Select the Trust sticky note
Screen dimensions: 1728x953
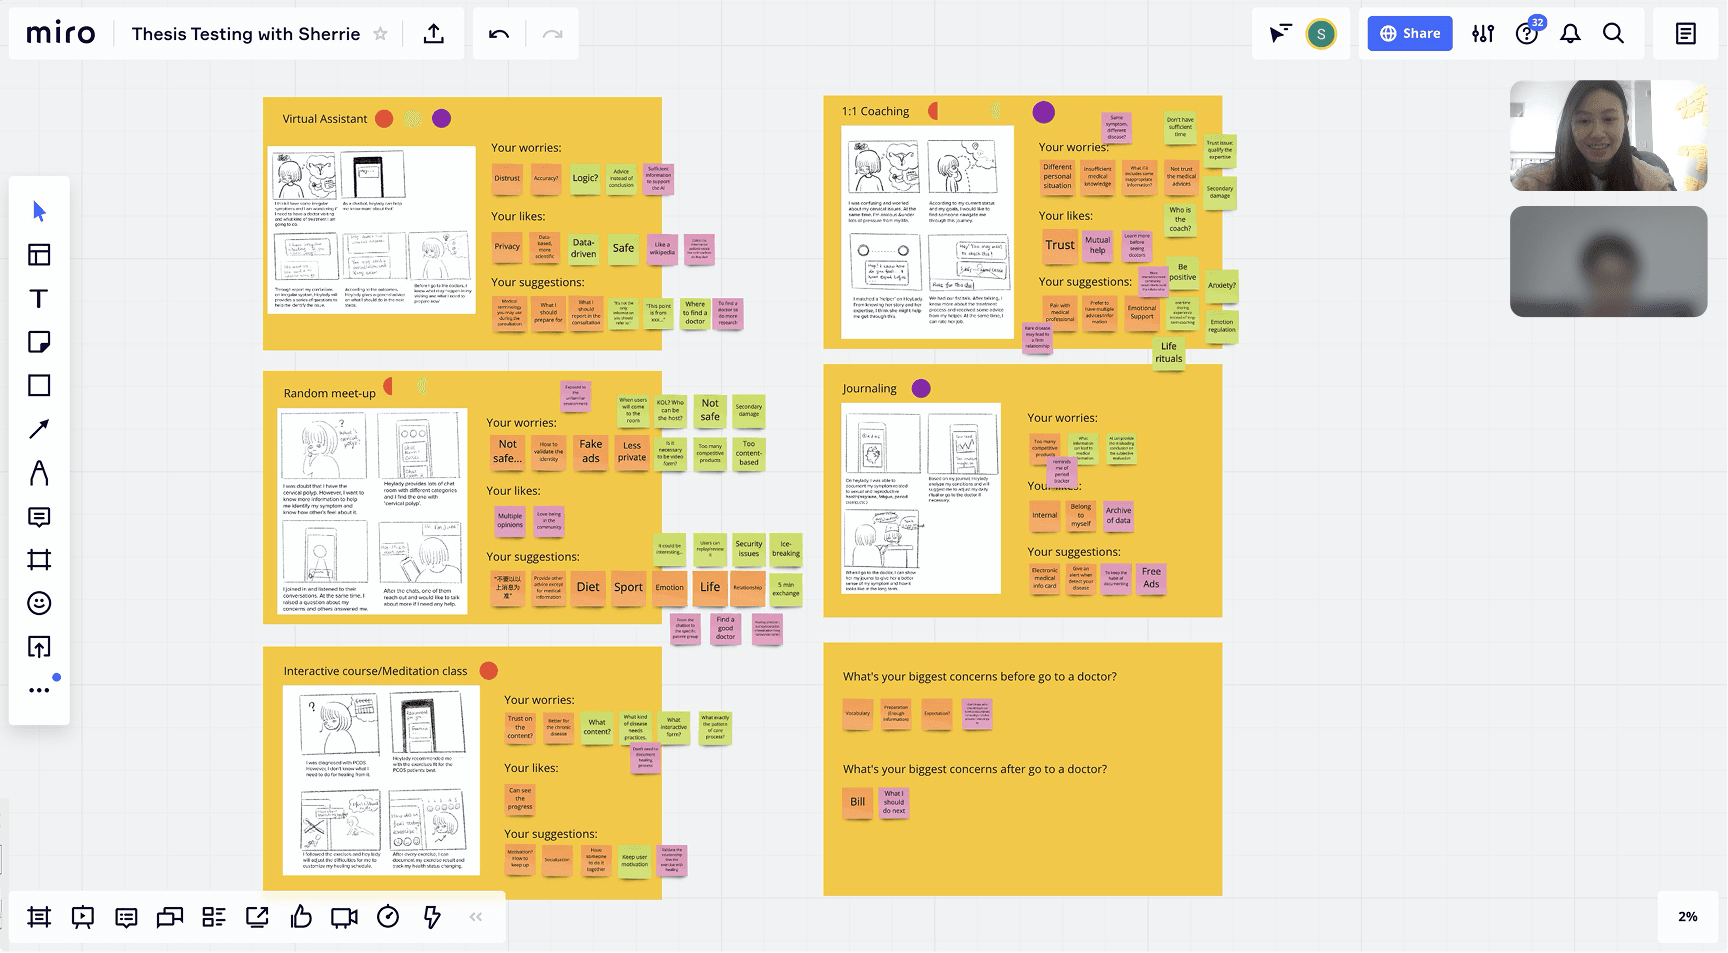(1060, 245)
